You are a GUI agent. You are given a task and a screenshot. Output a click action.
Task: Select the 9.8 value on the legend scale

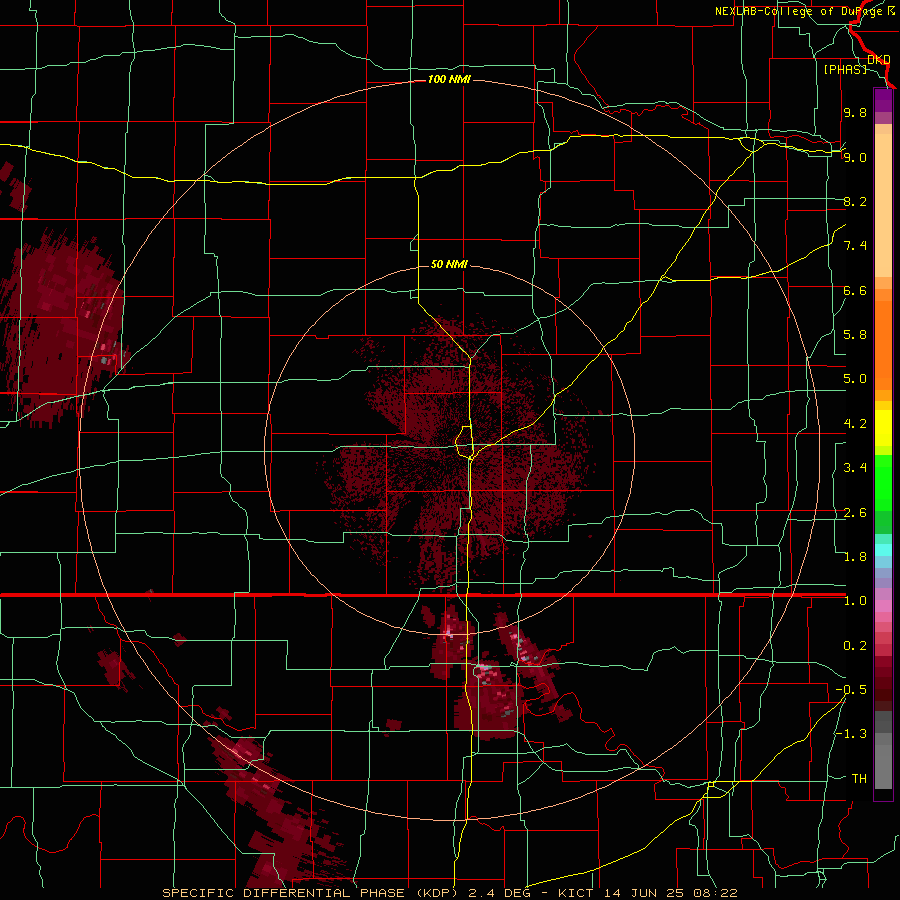pyautogui.click(x=855, y=112)
